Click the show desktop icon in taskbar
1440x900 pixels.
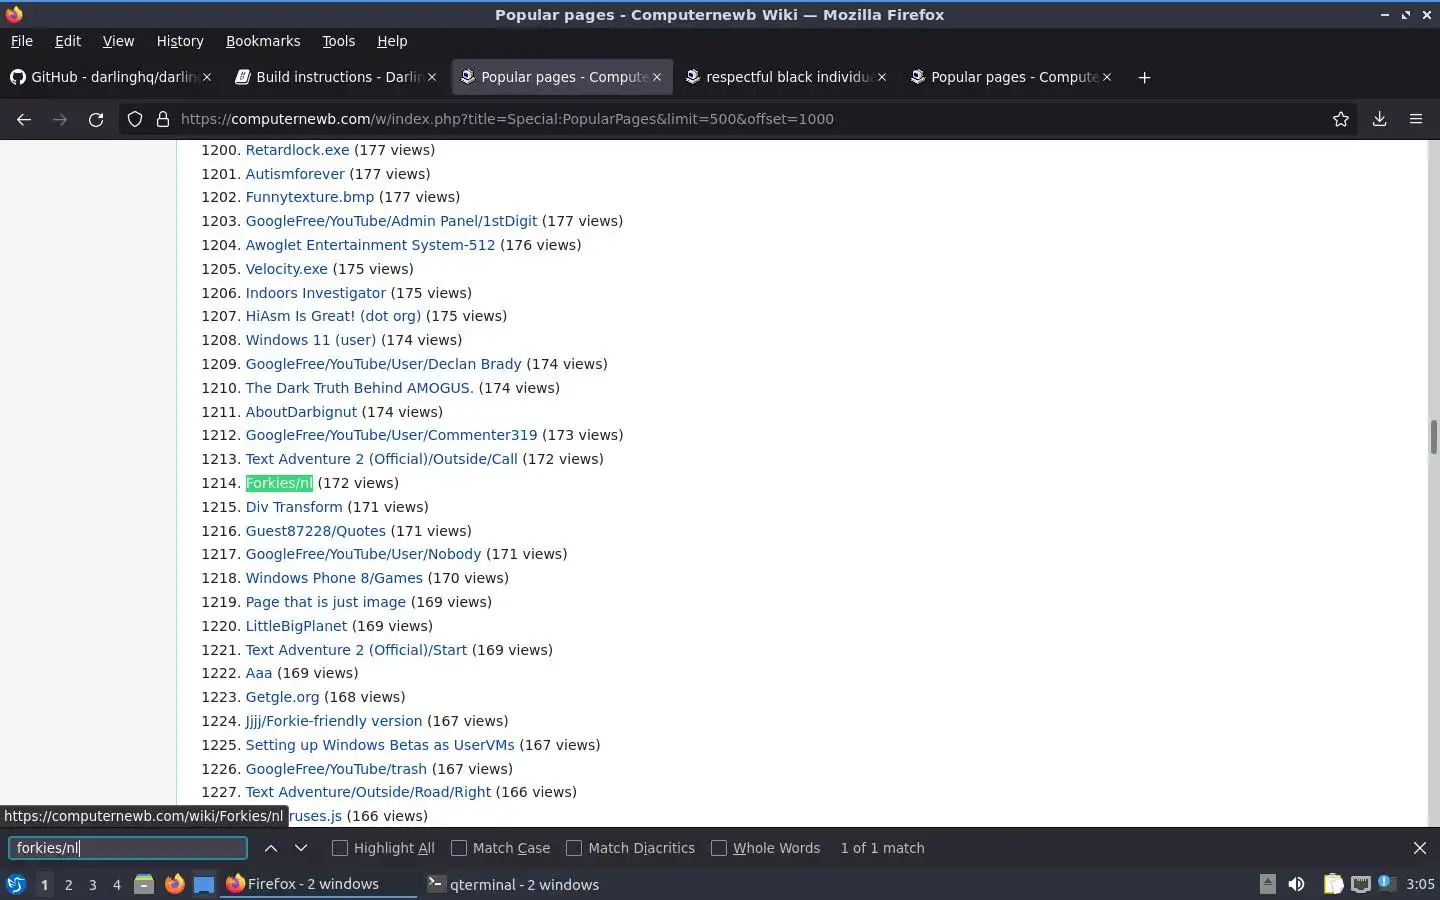(x=204, y=884)
